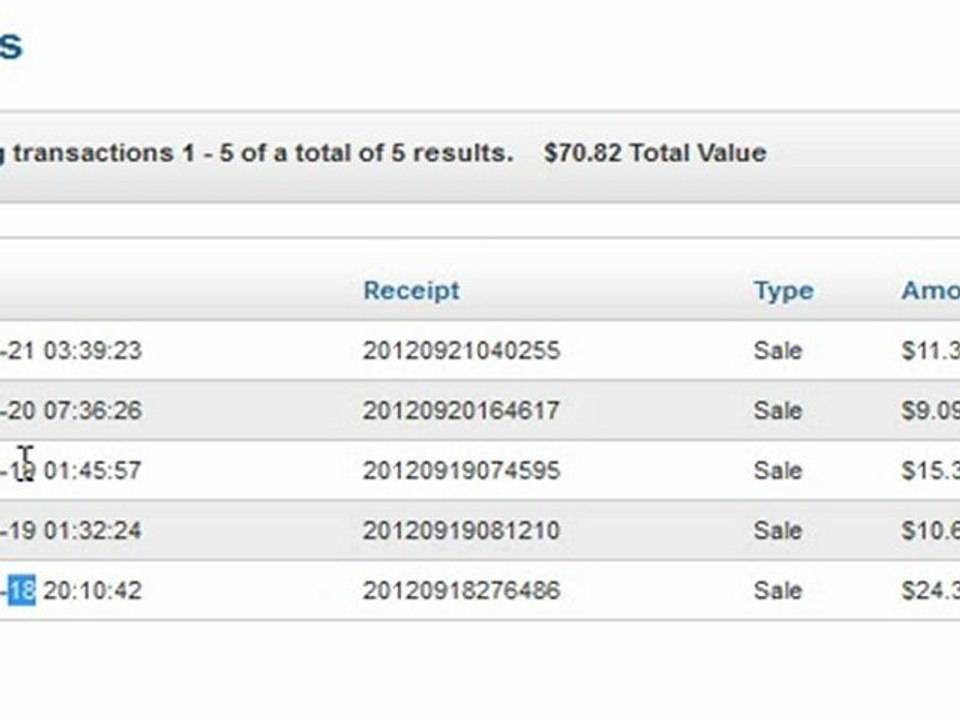
Task: Click Sale type in the 20120918276486 row
Action: click(778, 590)
